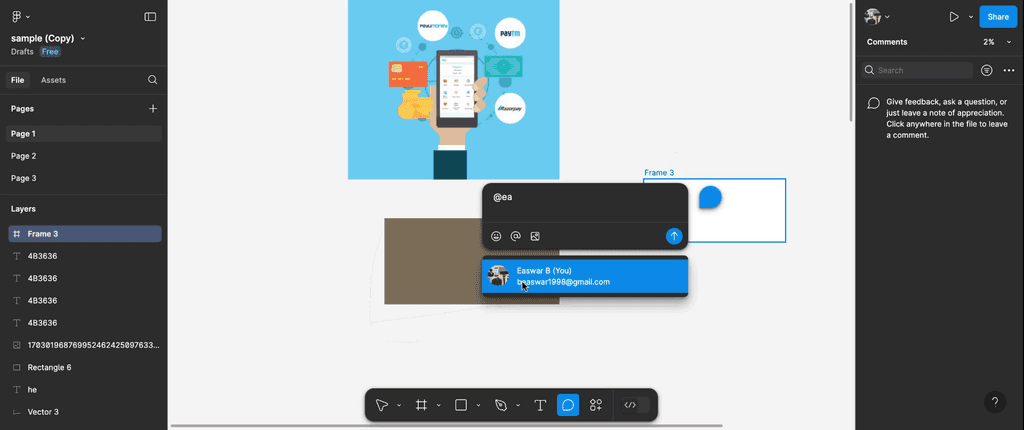Select Easwar B (You) mention suggestion
Screen dimensions: 1024x430
pos(584,276)
